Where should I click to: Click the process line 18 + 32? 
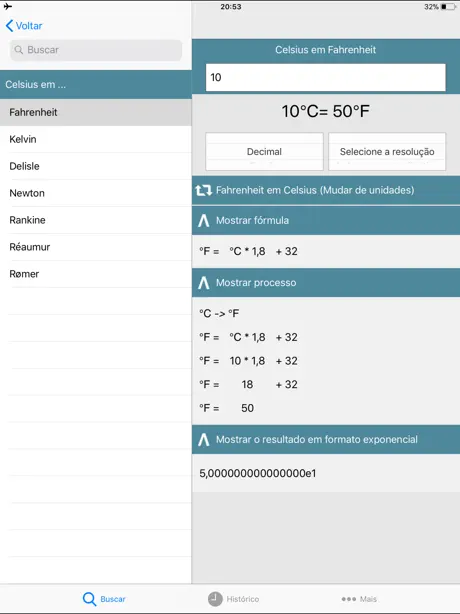point(248,385)
